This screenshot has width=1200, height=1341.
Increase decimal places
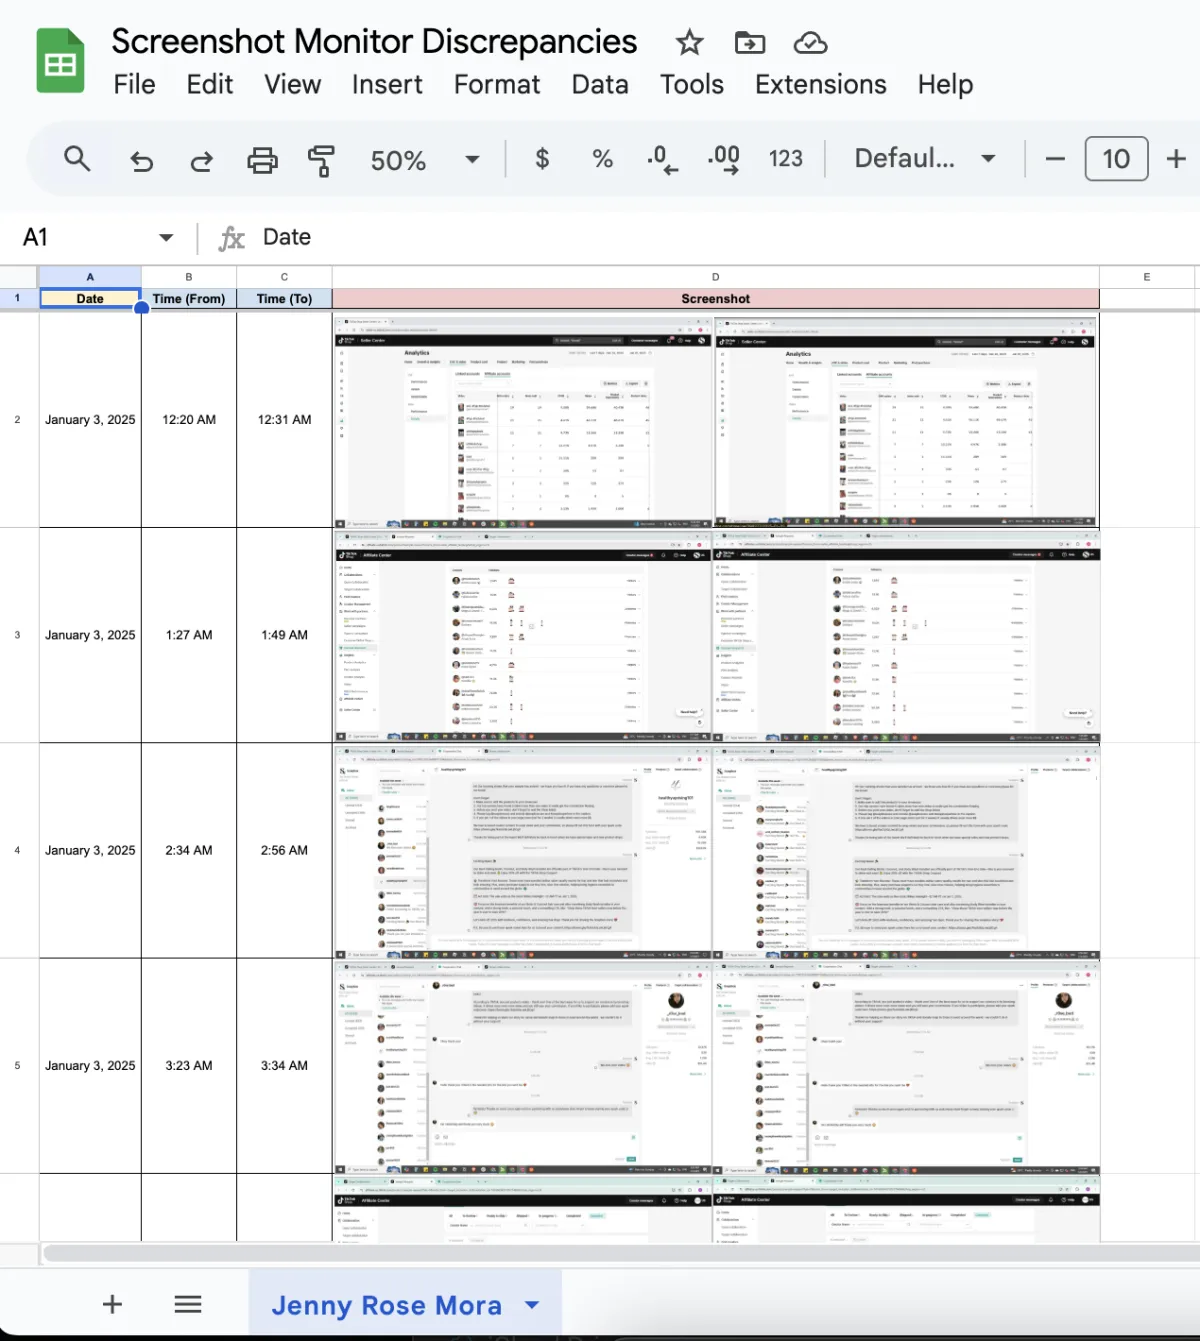tap(723, 159)
